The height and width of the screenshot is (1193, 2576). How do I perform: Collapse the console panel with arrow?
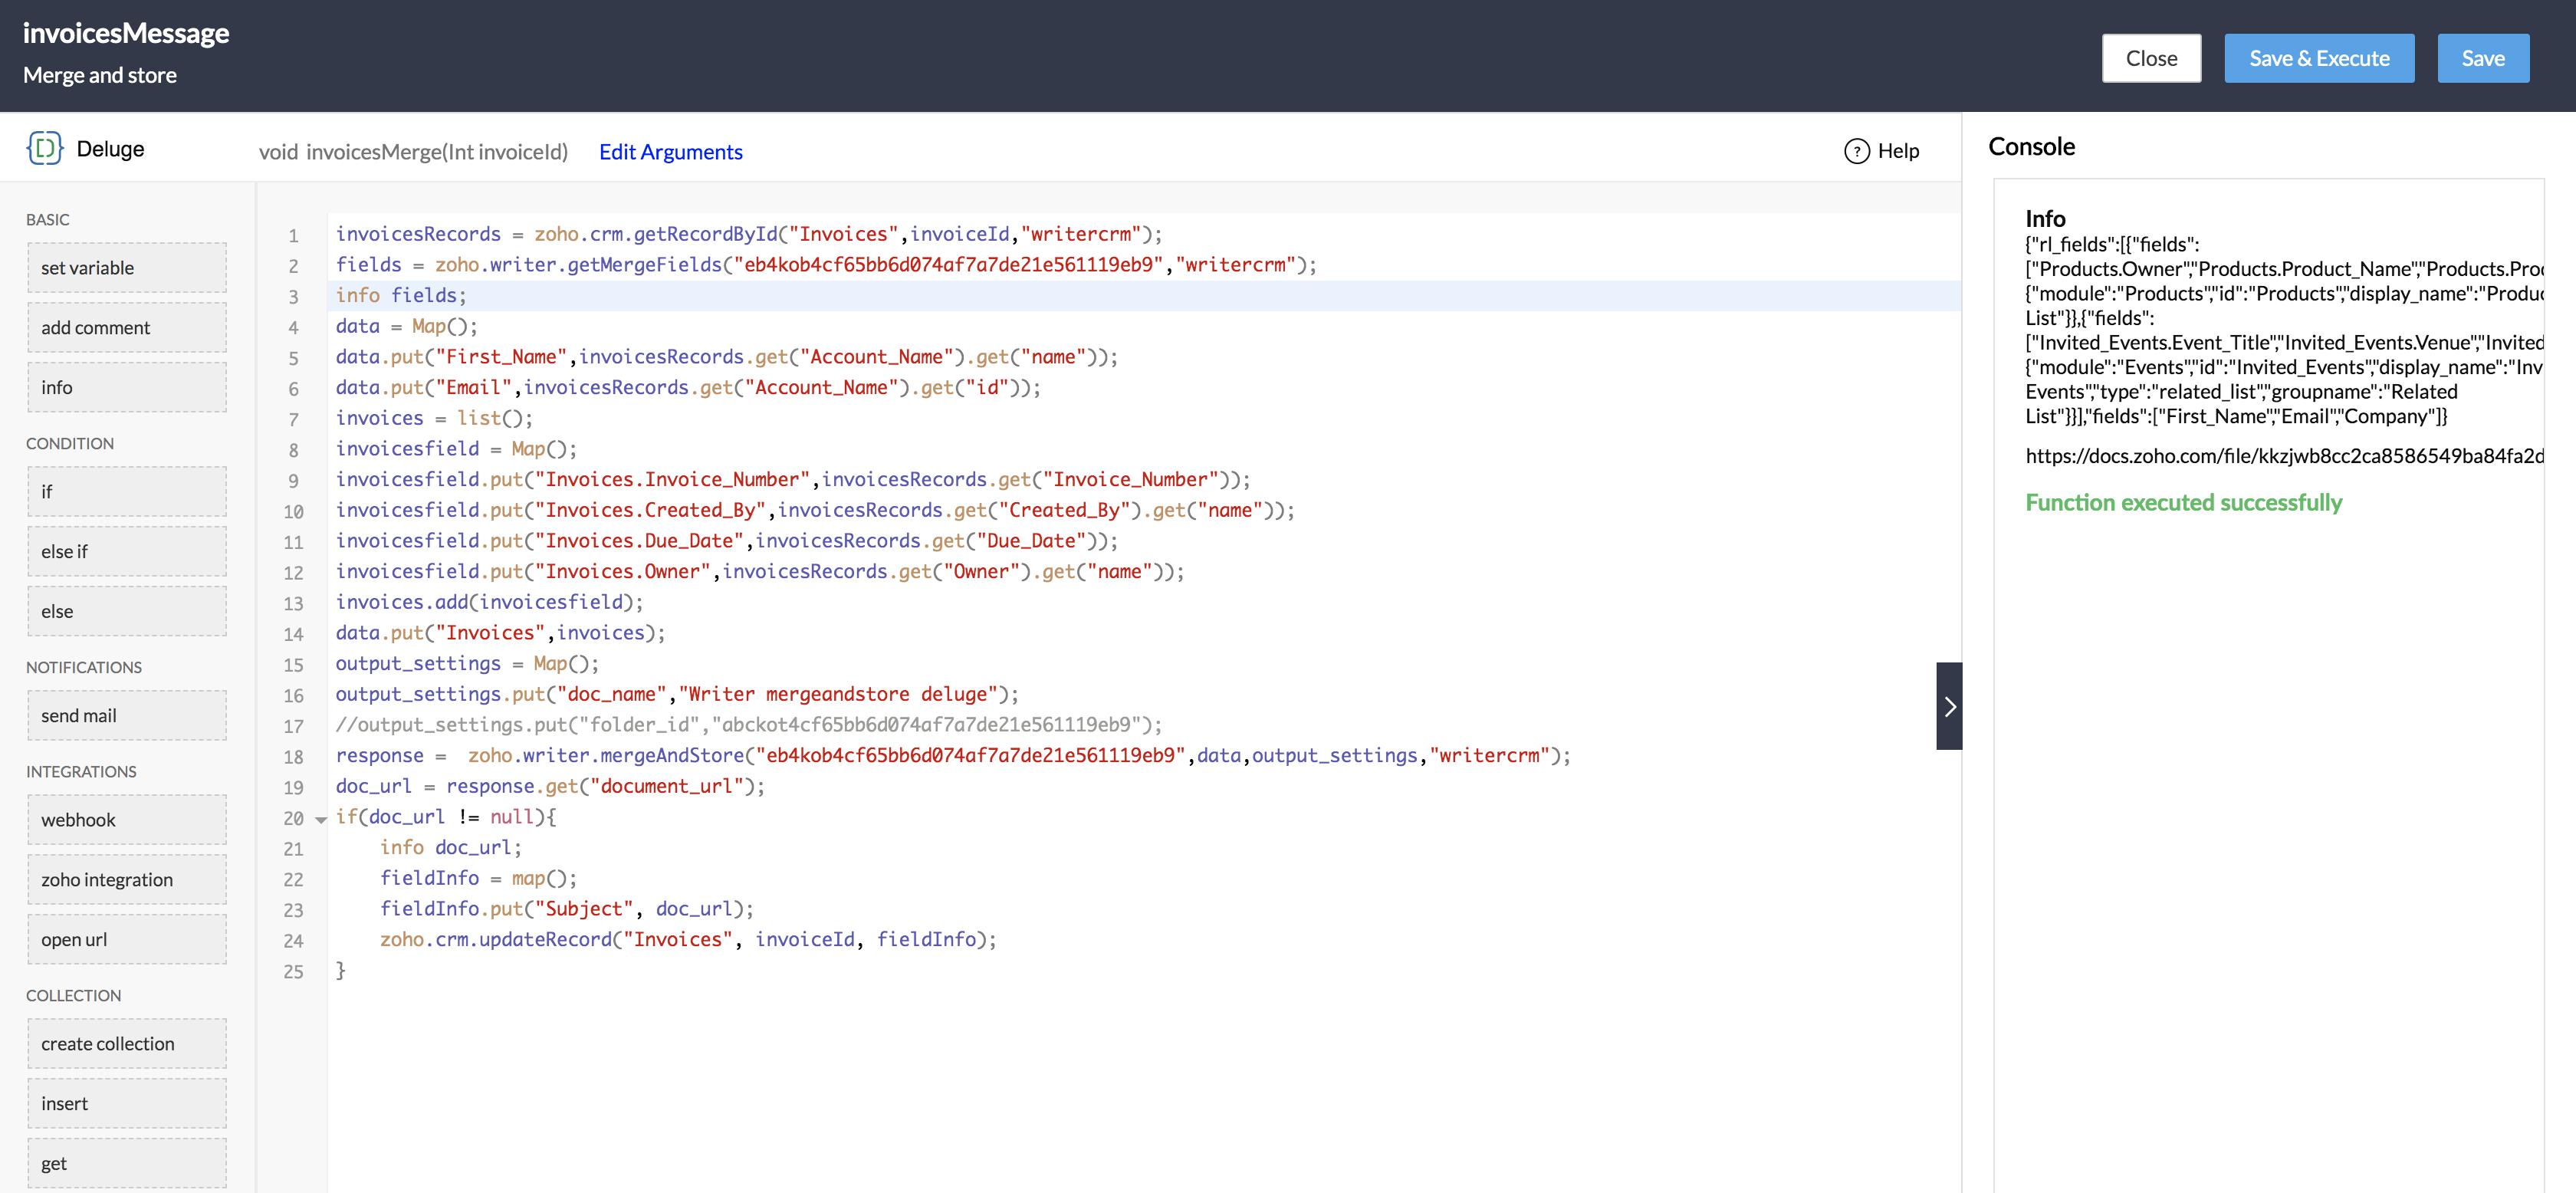click(1948, 706)
